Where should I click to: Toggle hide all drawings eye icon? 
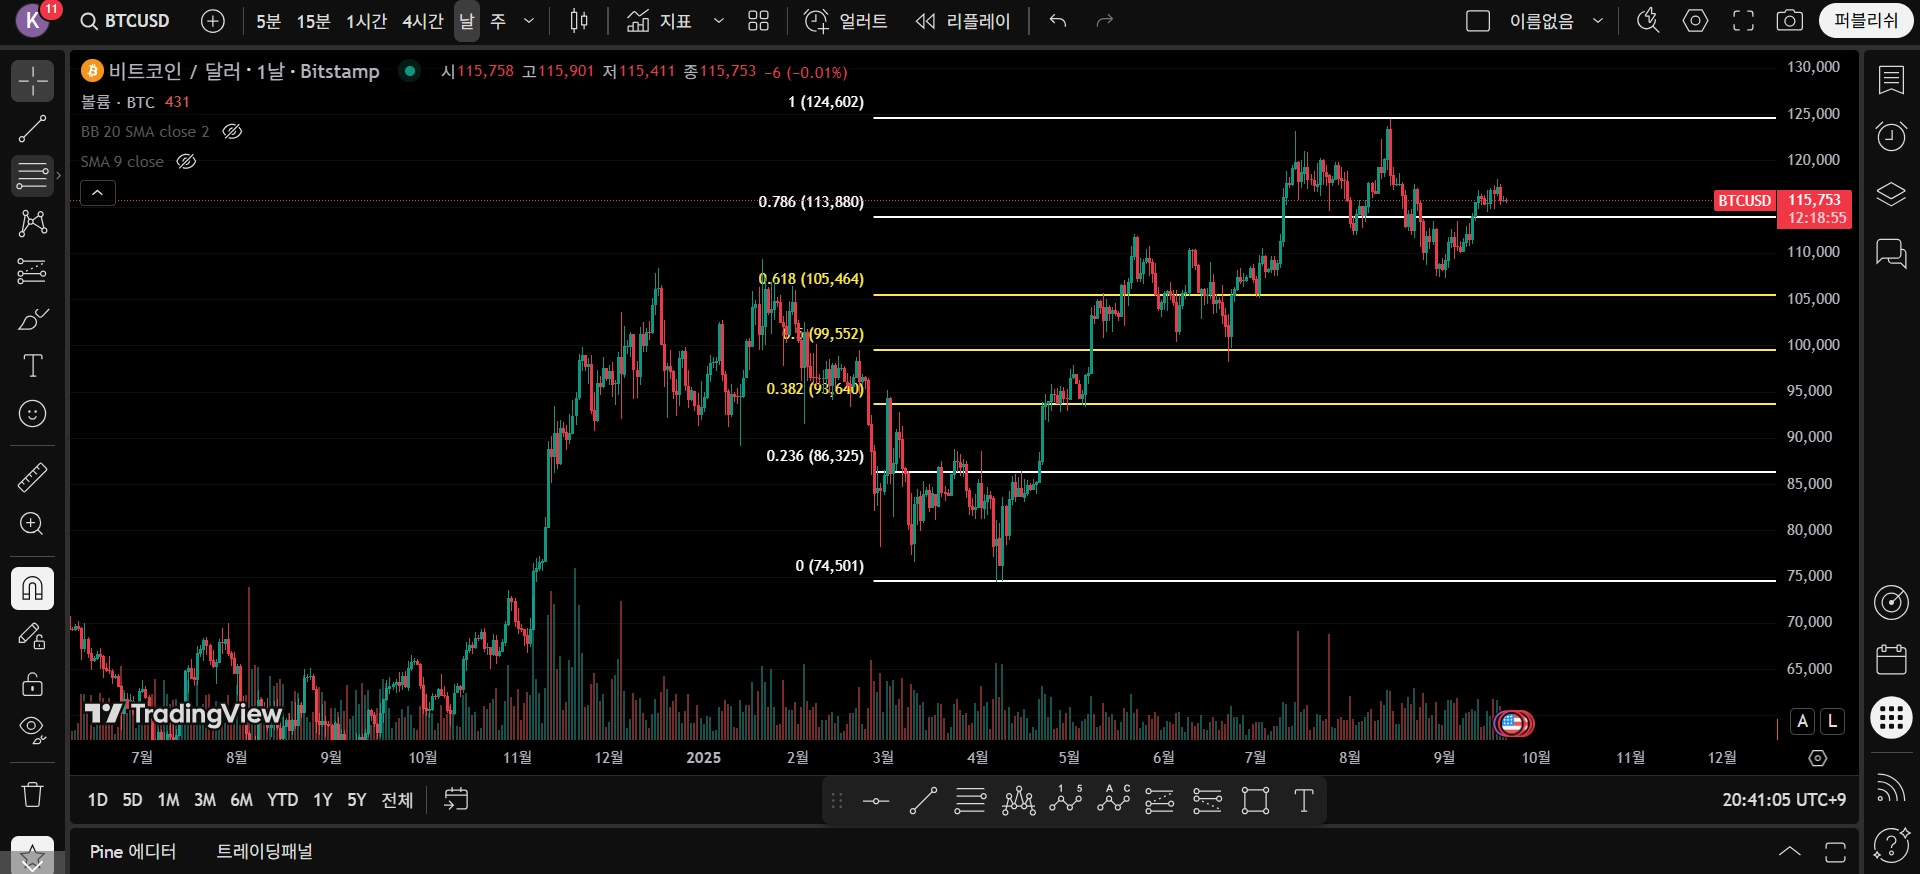point(32,731)
